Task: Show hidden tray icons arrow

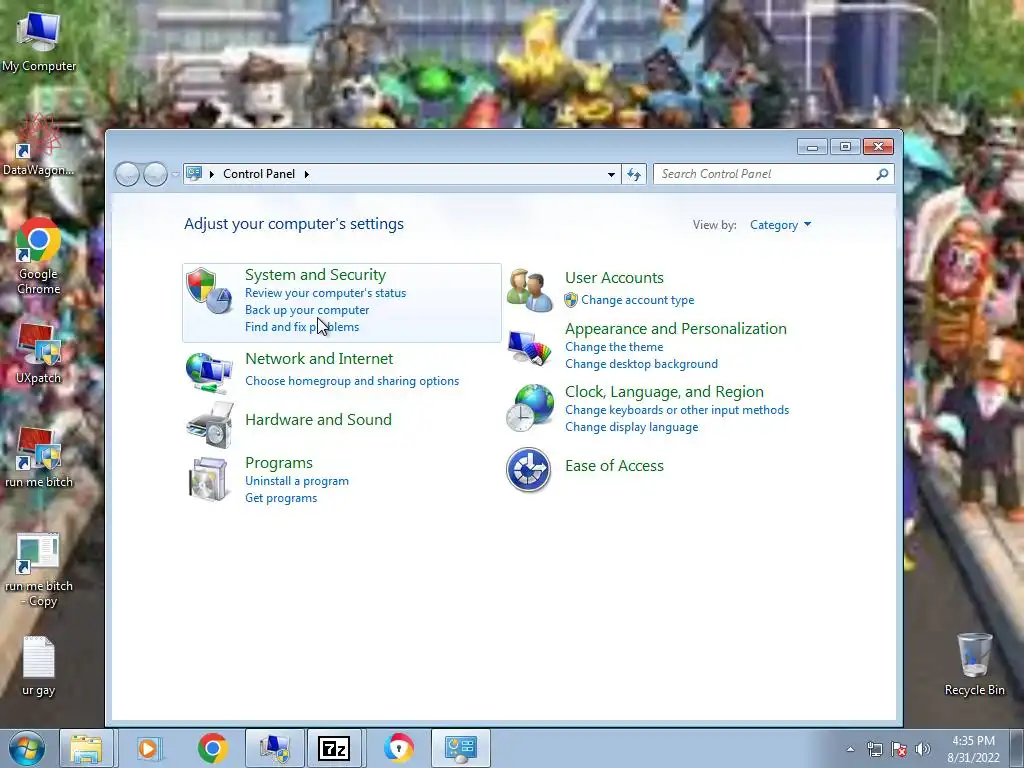Action: tap(850, 749)
